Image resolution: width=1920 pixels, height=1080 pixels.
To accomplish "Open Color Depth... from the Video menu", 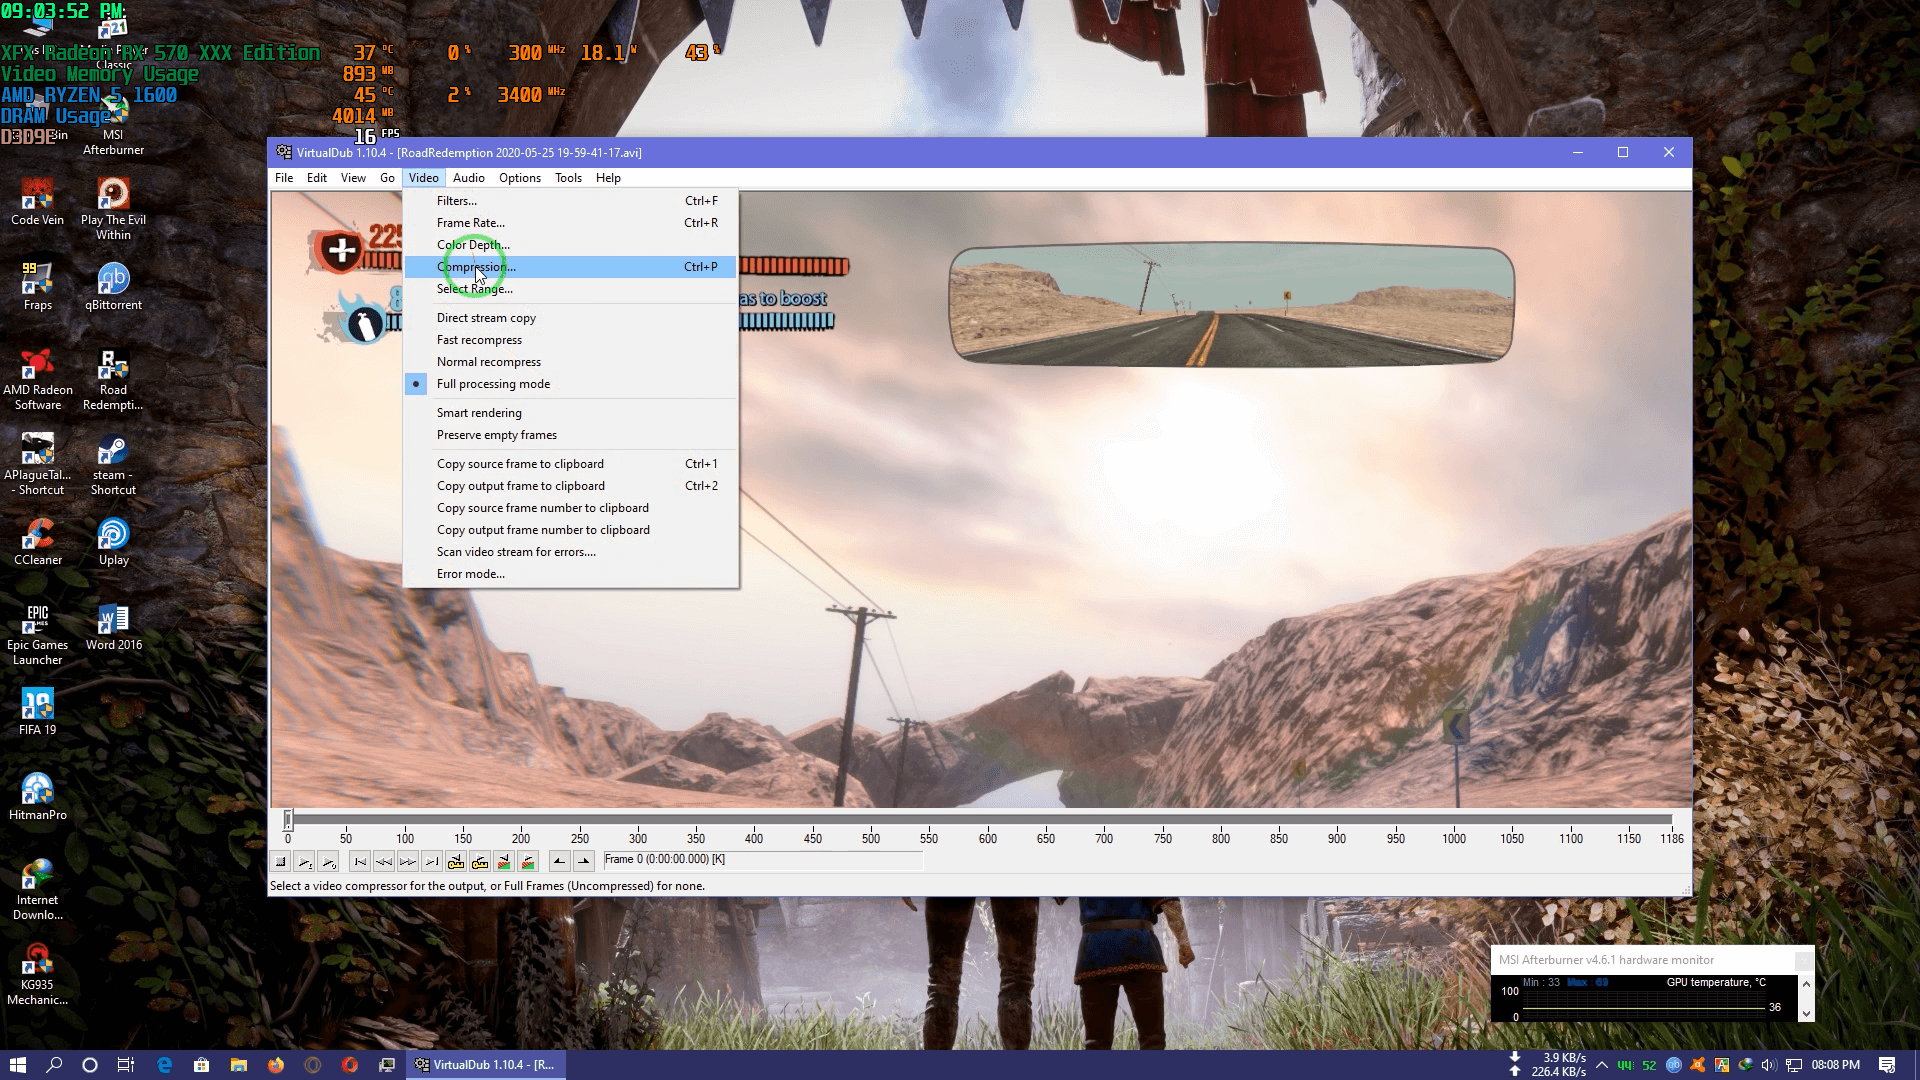I will [570, 245].
